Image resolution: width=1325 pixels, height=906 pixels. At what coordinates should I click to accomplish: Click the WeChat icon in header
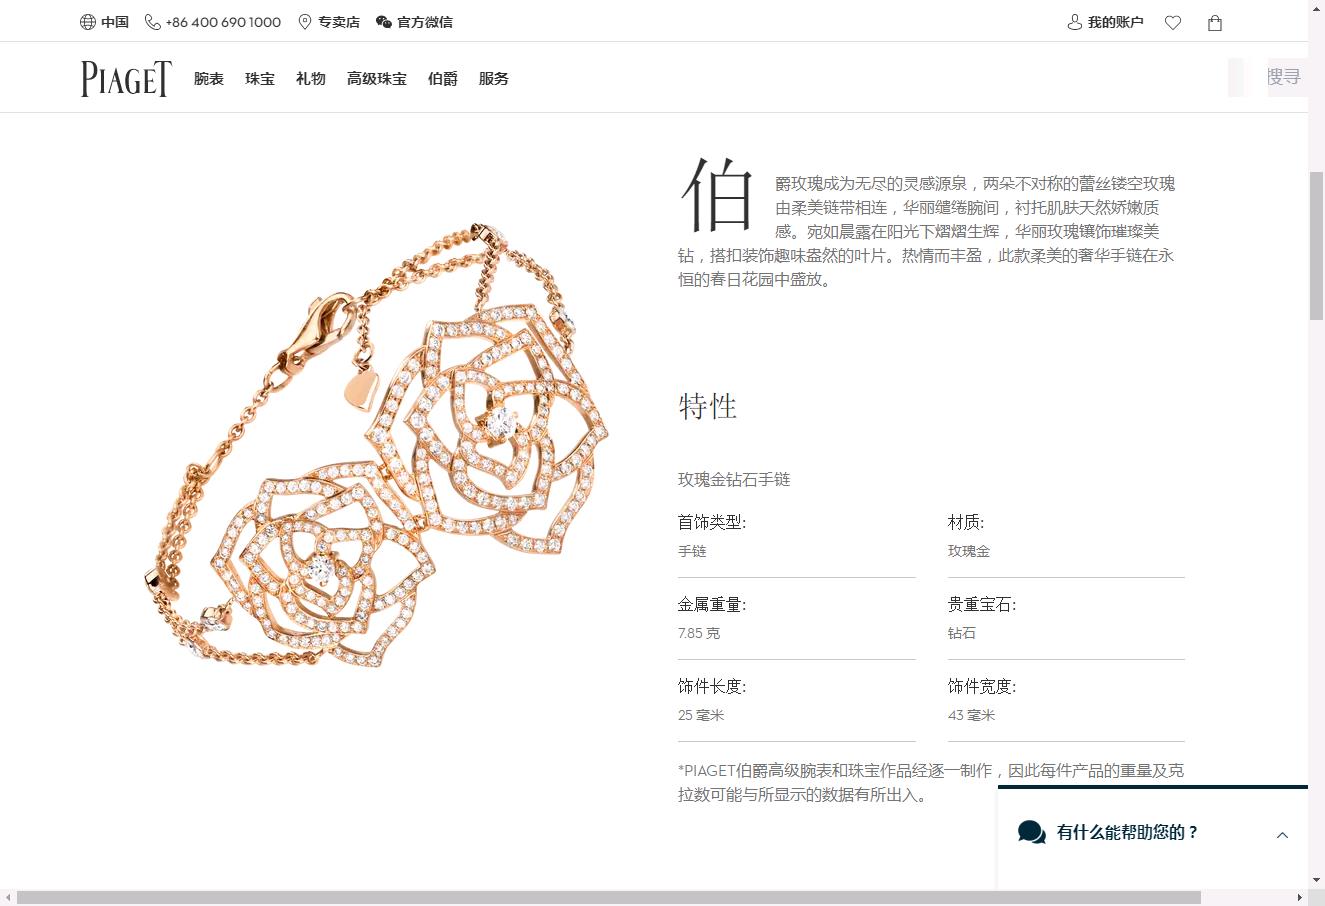pos(384,22)
